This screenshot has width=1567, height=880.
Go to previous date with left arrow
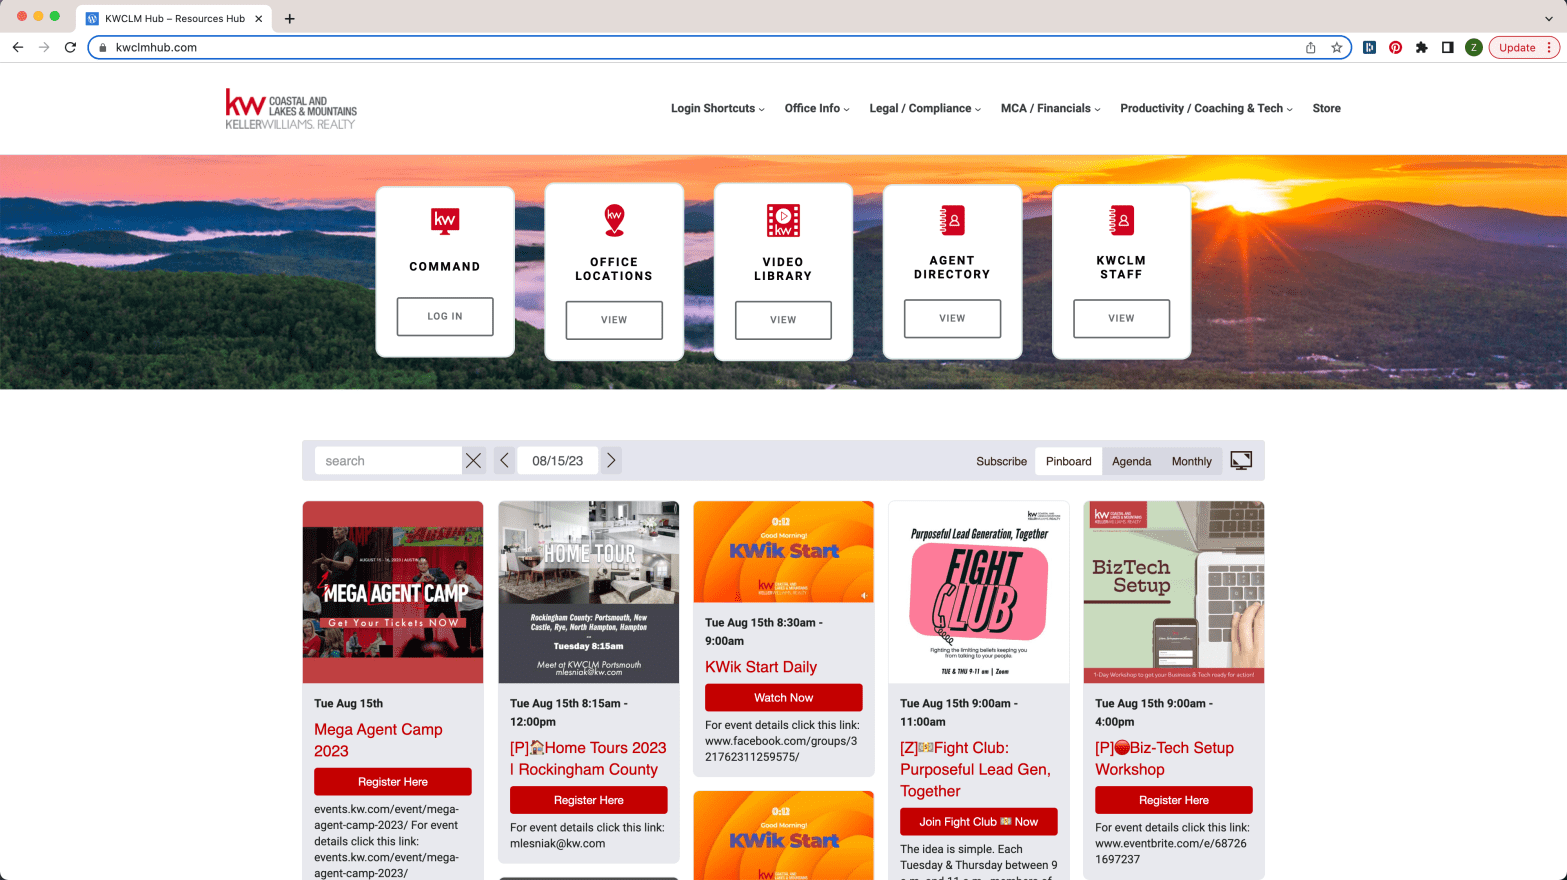[x=504, y=461]
